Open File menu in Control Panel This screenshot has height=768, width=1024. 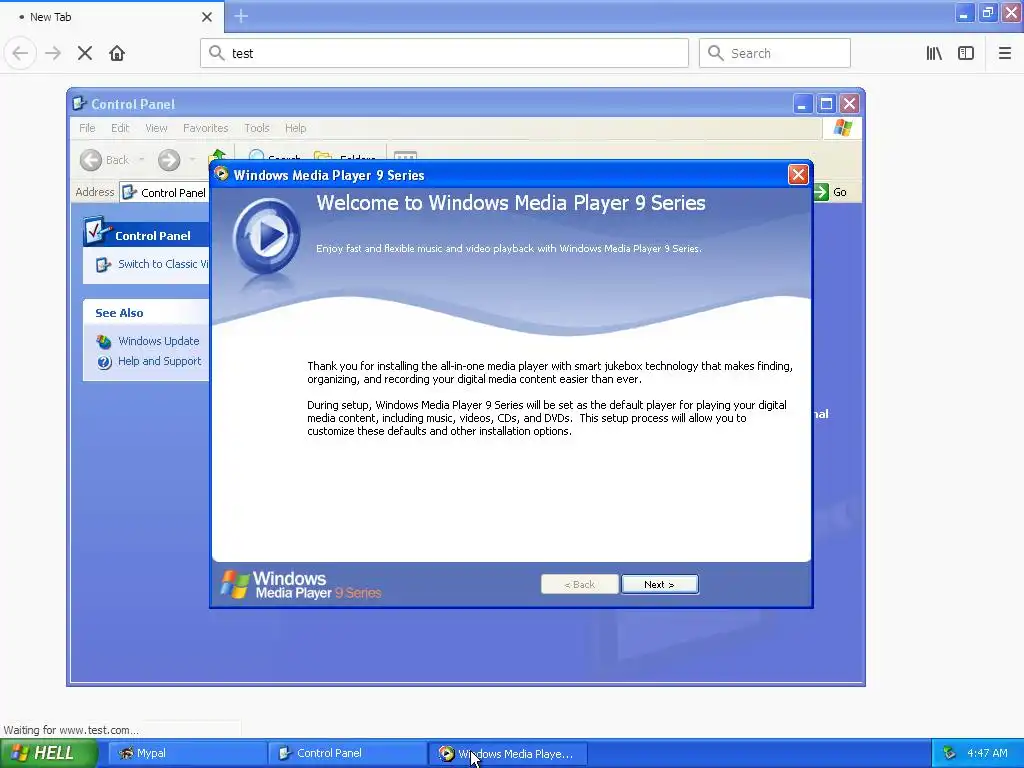click(87, 128)
